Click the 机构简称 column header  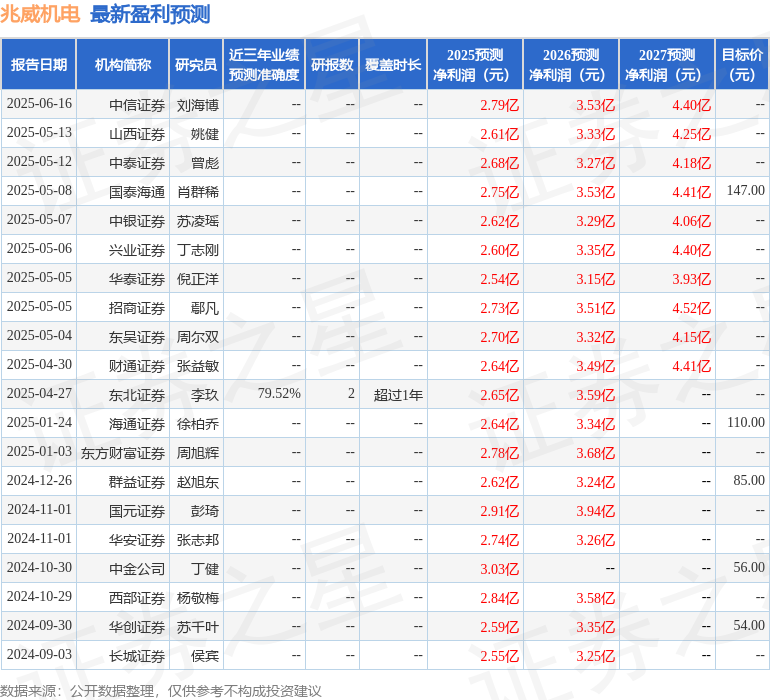pos(122,64)
